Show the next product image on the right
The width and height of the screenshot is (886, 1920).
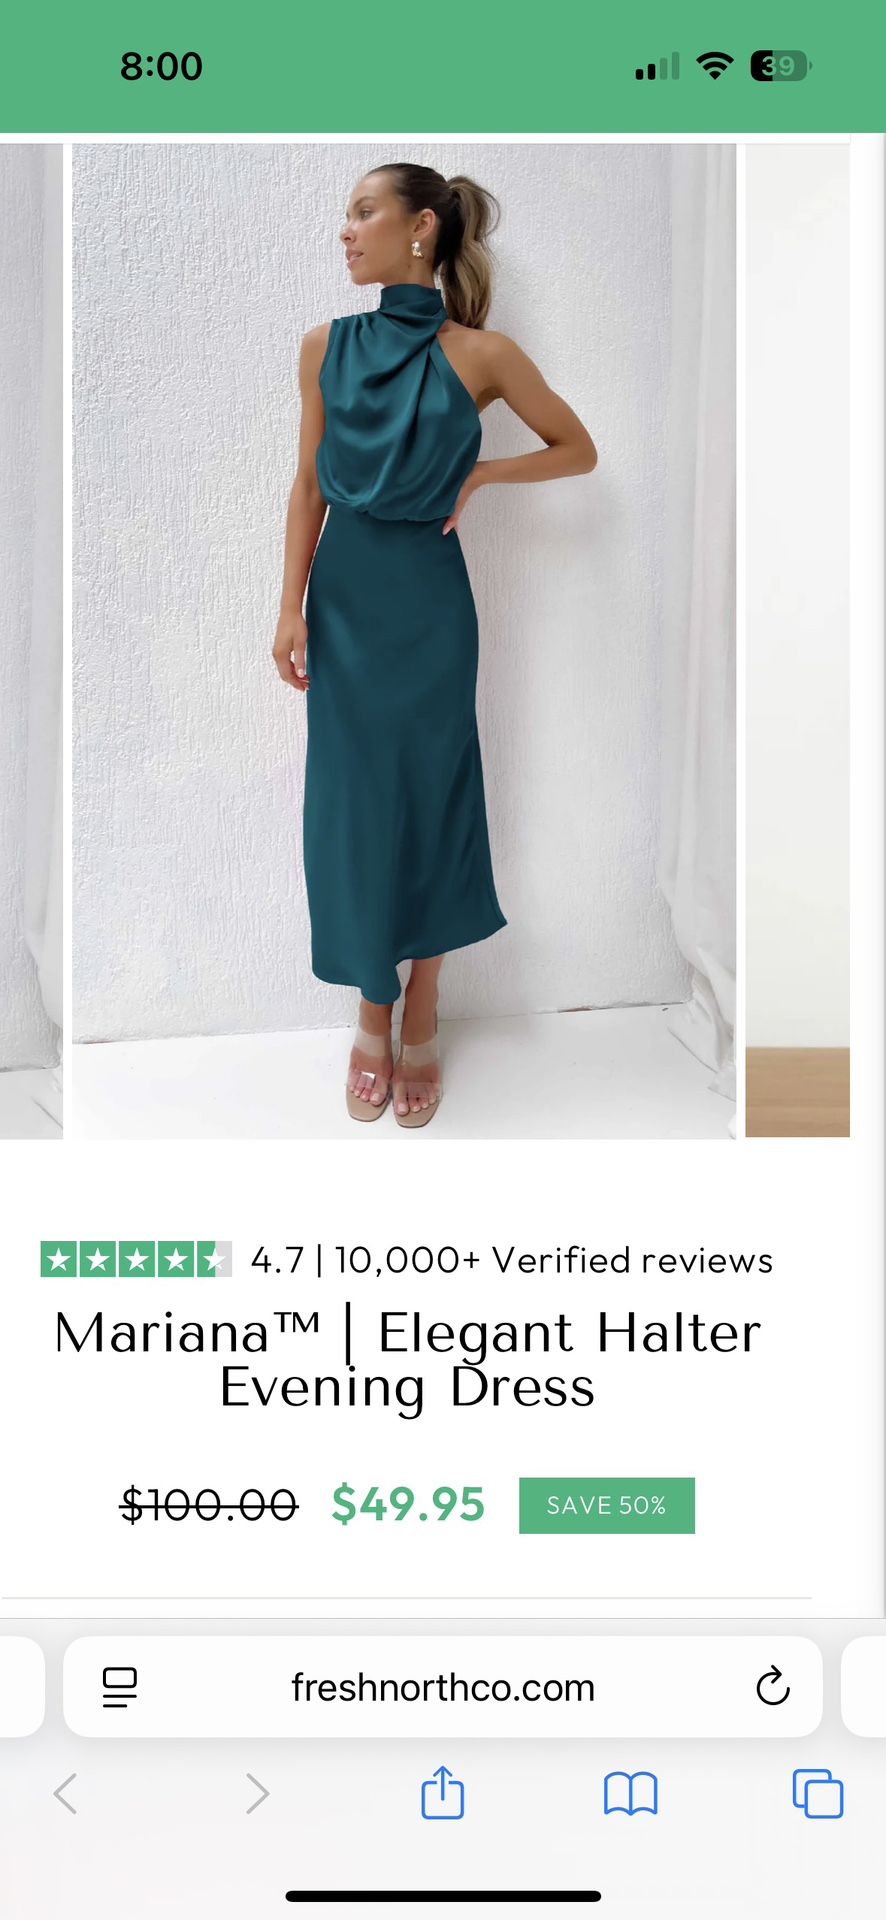coord(798,641)
